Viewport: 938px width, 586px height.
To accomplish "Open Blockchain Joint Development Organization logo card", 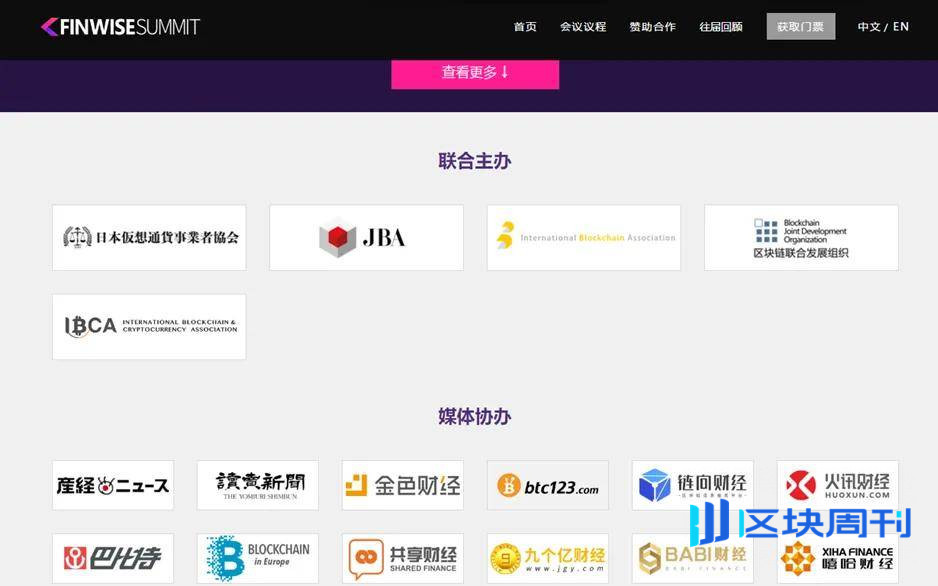I will coord(801,237).
